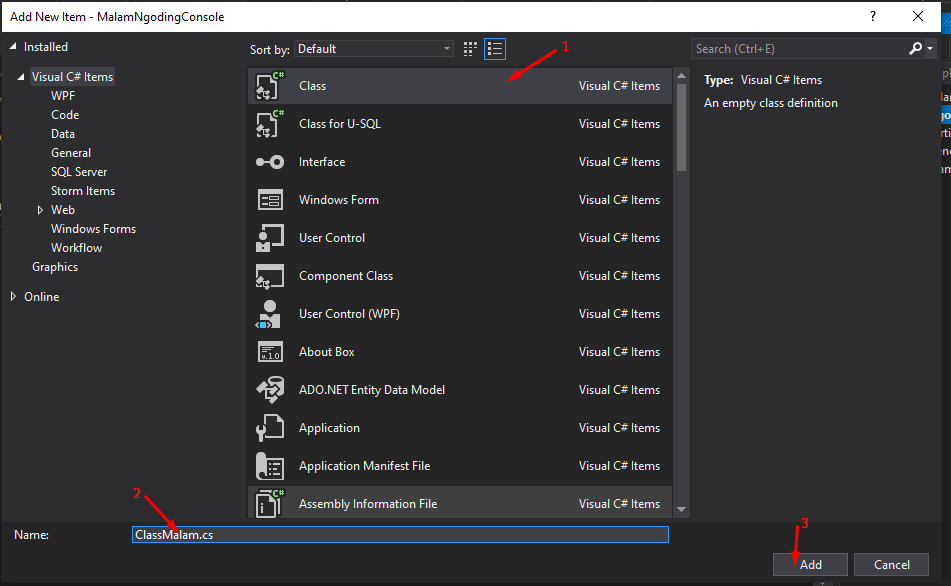951x586 pixels.
Task: Click the Cancel button
Action: point(892,565)
